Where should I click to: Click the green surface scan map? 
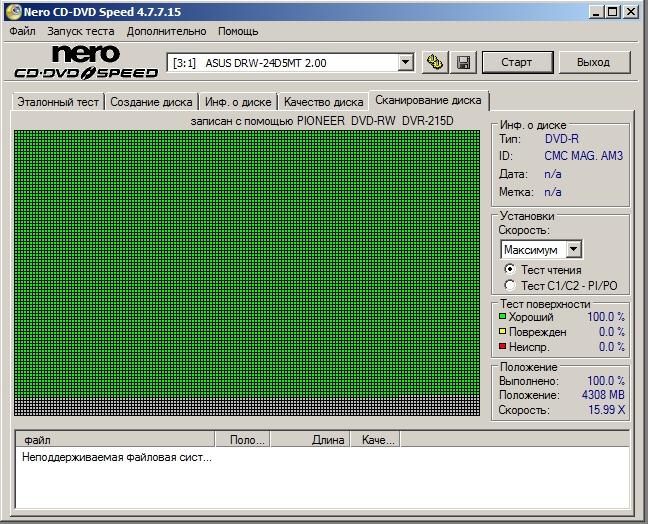pyautogui.click(x=247, y=273)
